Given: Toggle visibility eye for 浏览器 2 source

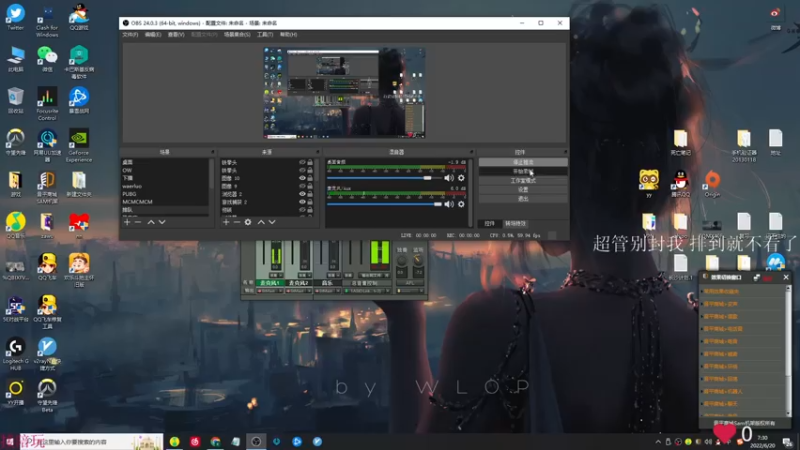Looking at the screenshot, I should point(302,194).
